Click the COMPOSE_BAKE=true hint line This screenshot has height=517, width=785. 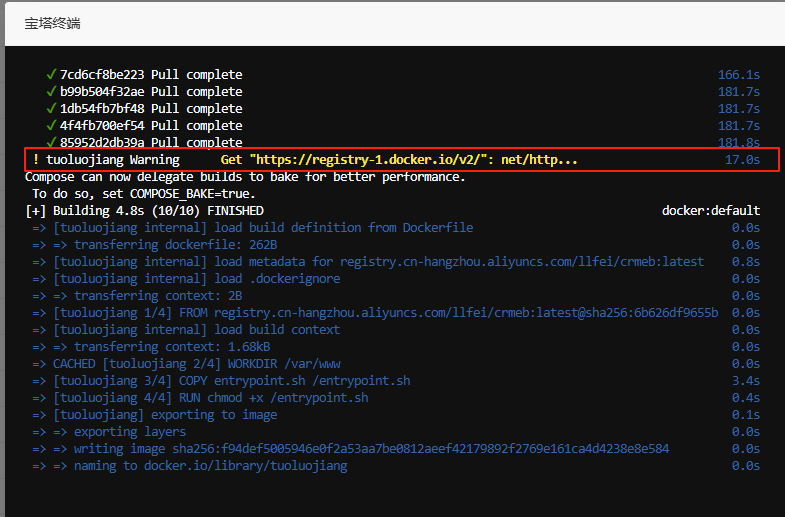pos(144,194)
